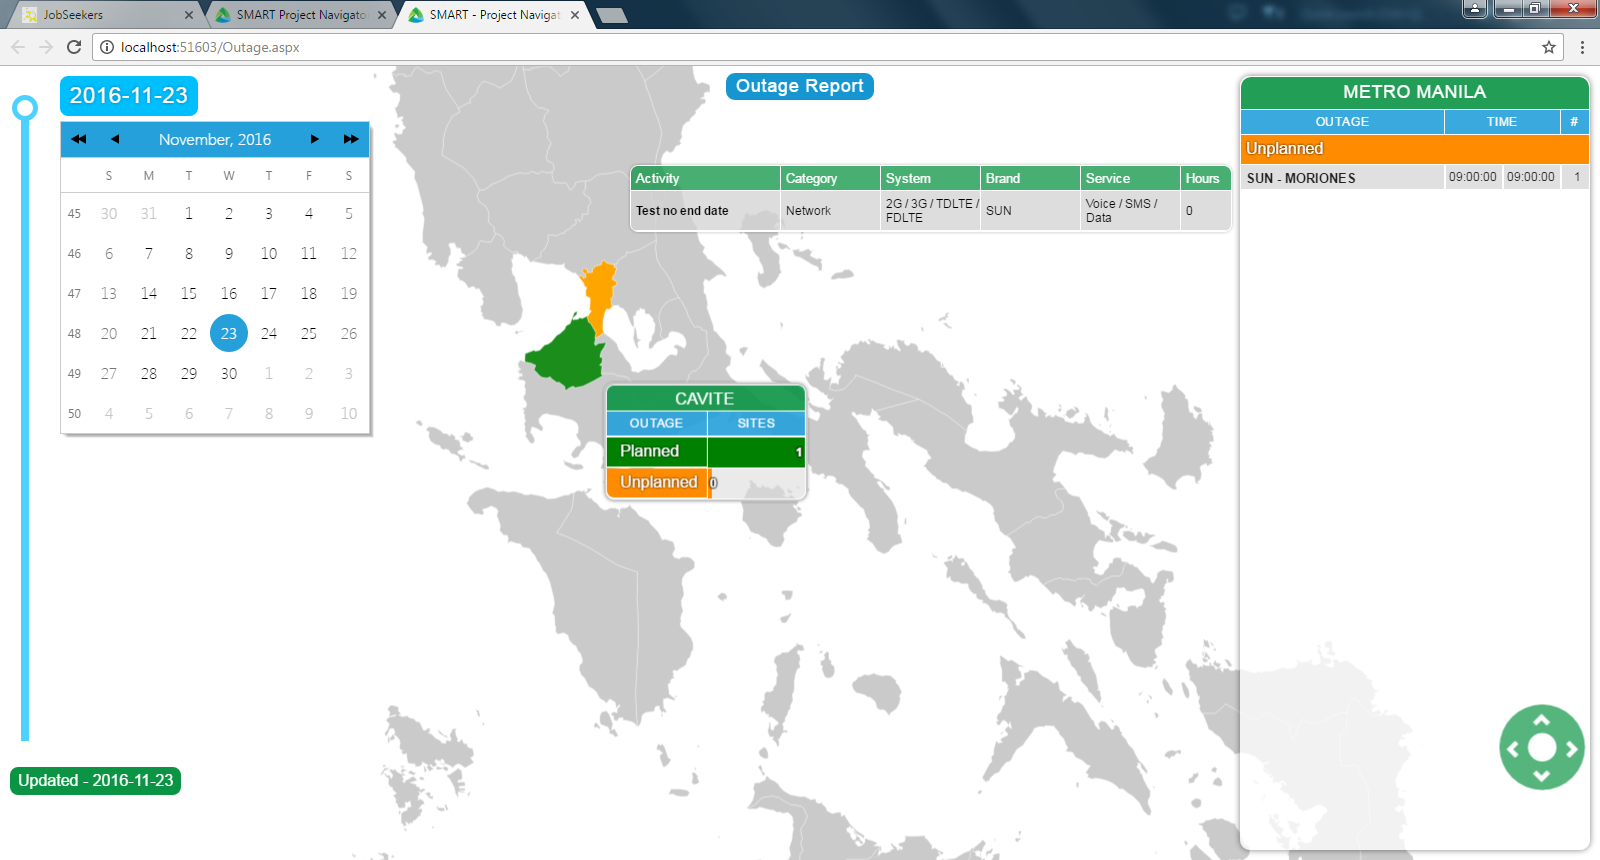Image resolution: width=1600 pixels, height=860 pixels.
Task: Click the Brand column header
Action: coord(1030,178)
